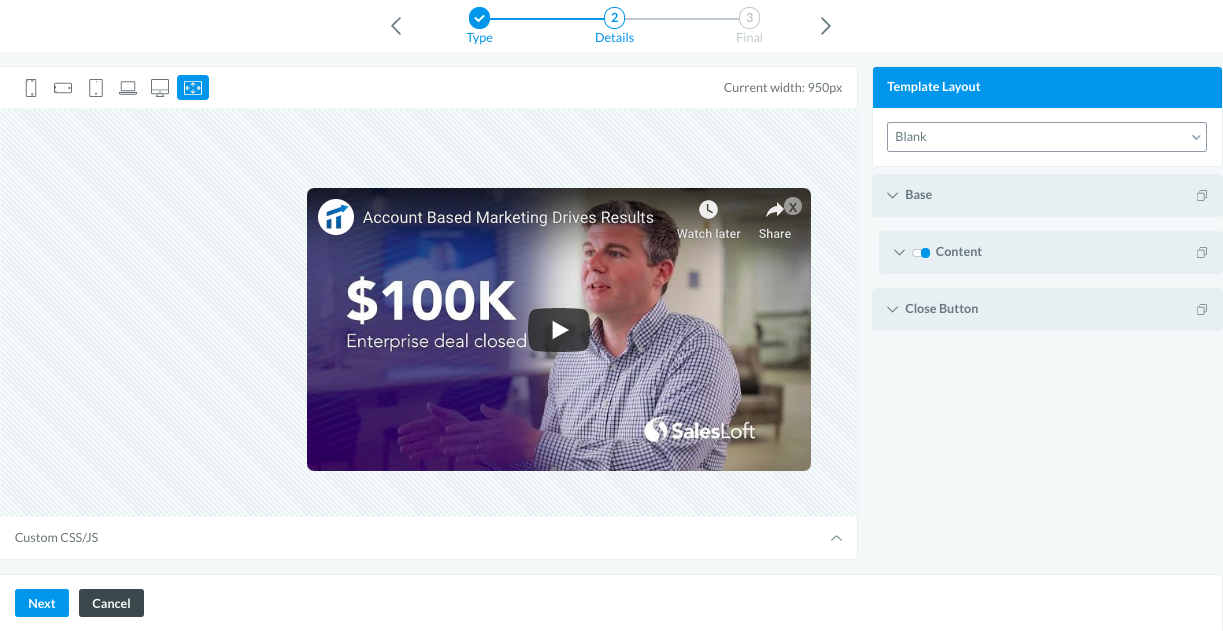Image resolution: width=1223 pixels, height=631 pixels.
Task: Expand the Base section
Action: click(1047, 196)
